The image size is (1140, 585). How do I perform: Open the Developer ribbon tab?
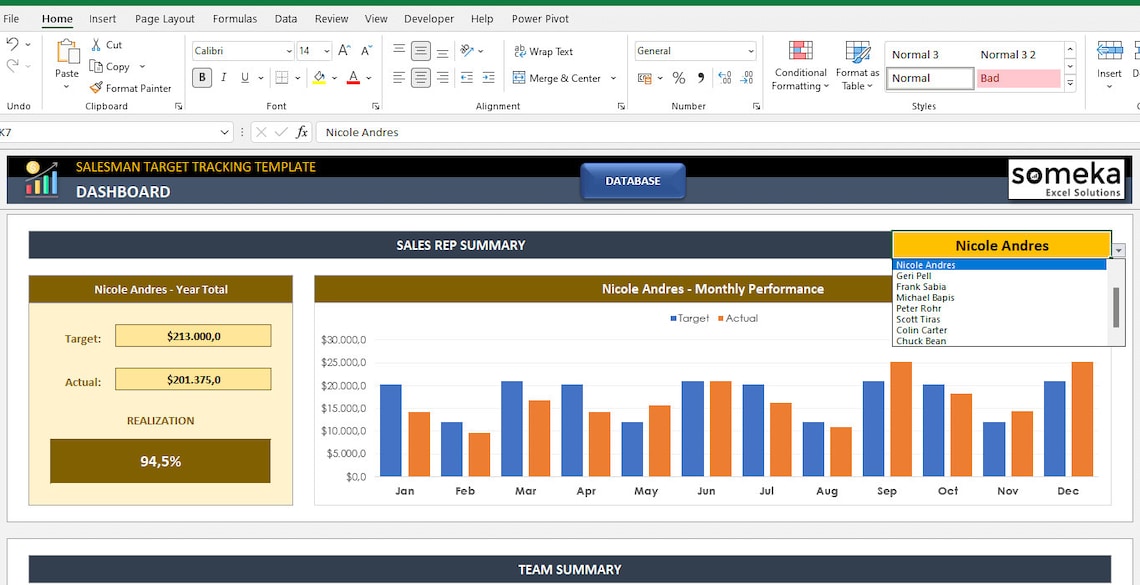click(428, 18)
